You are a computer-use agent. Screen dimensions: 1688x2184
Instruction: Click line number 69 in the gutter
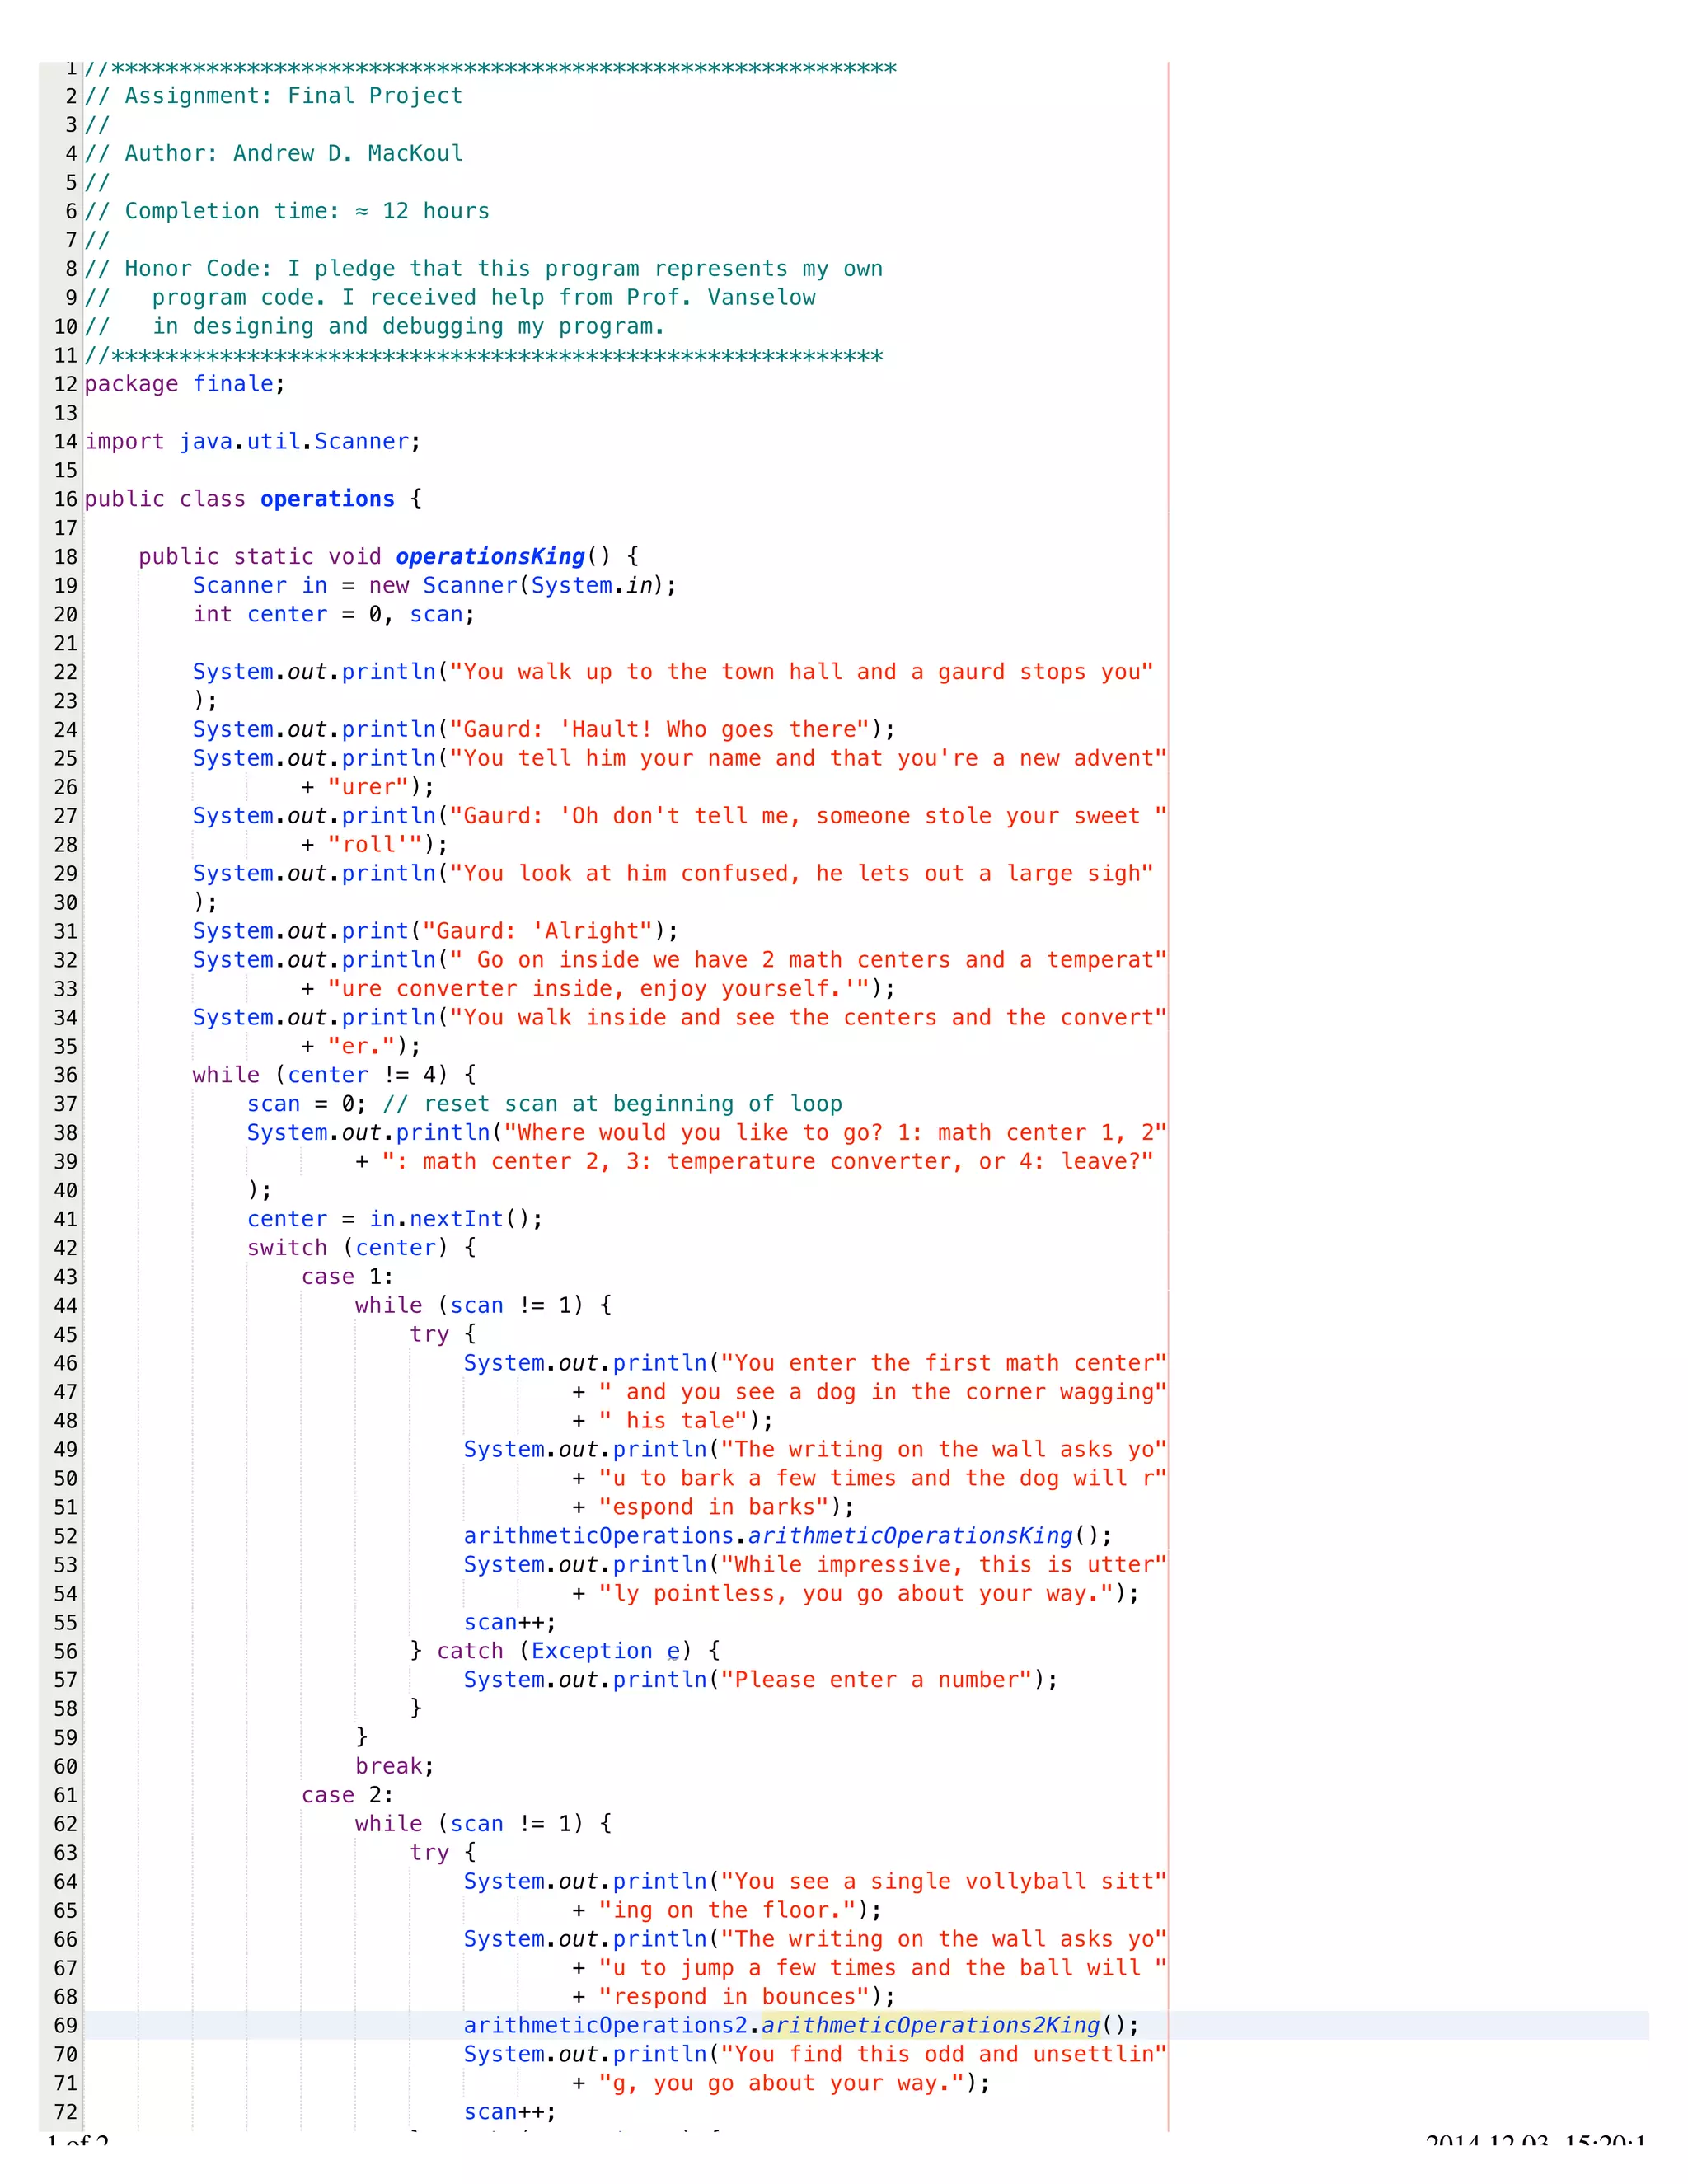(x=65, y=2026)
